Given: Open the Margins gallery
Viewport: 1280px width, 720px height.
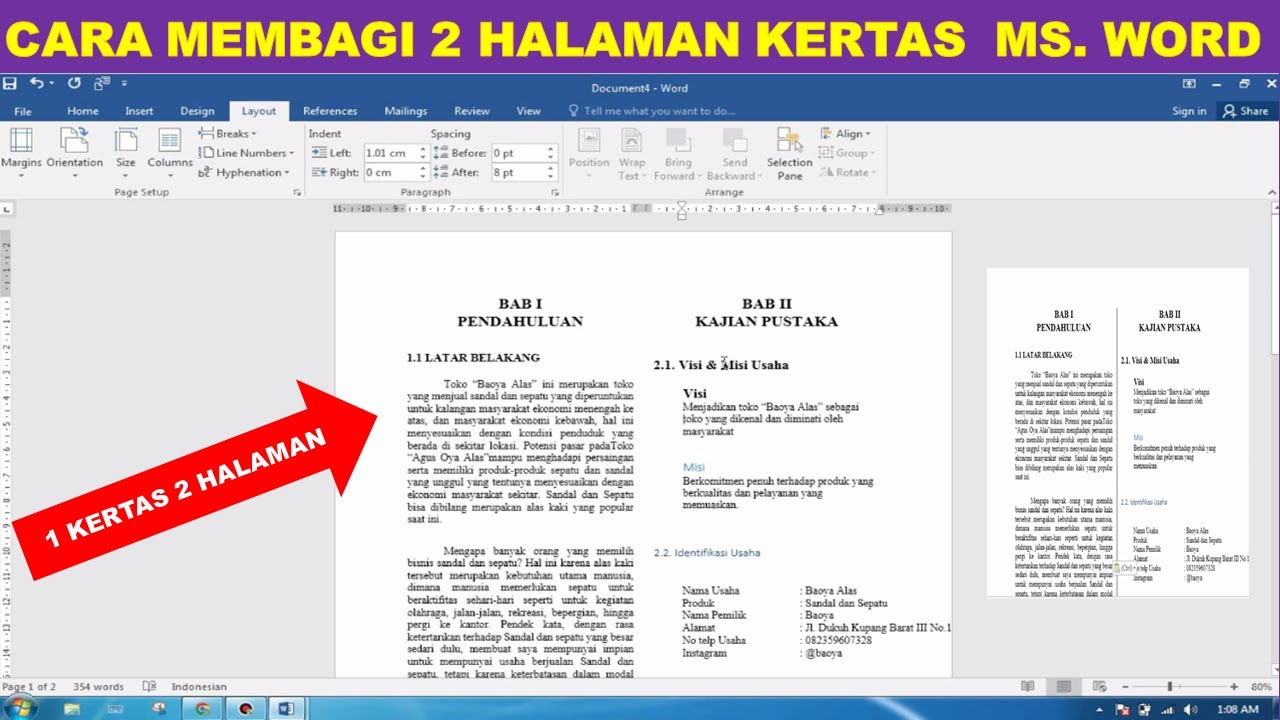Looking at the screenshot, I should [x=21, y=152].
